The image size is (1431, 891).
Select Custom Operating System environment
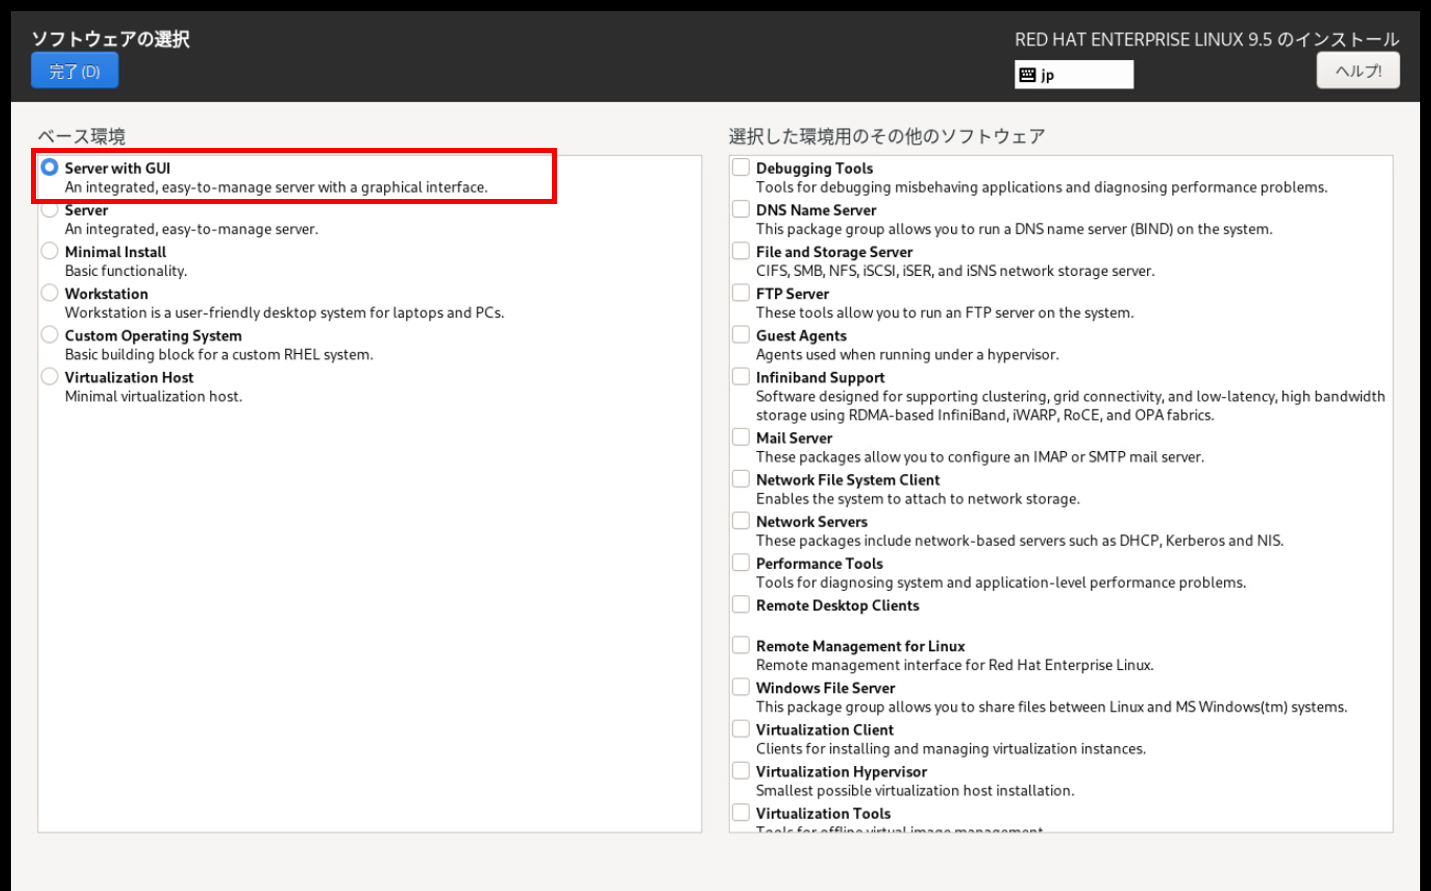tap(49, 334)
